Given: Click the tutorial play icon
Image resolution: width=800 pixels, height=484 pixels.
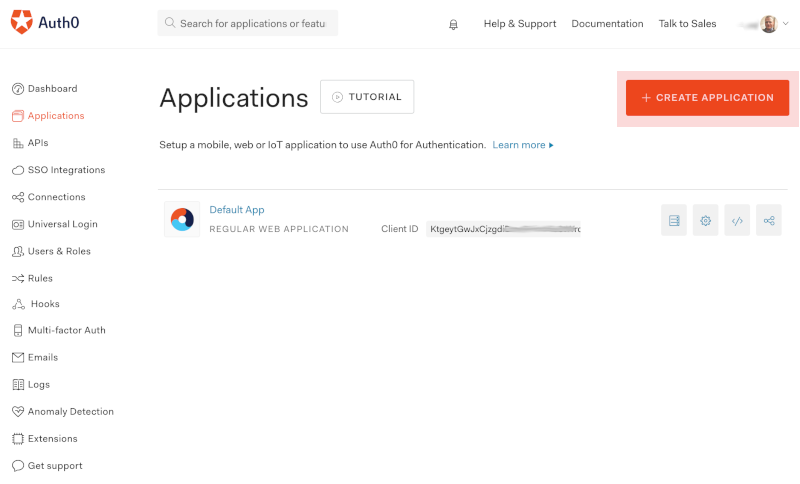Looking at the screenshot, I should pyautogui.click(x=337, y=97).
